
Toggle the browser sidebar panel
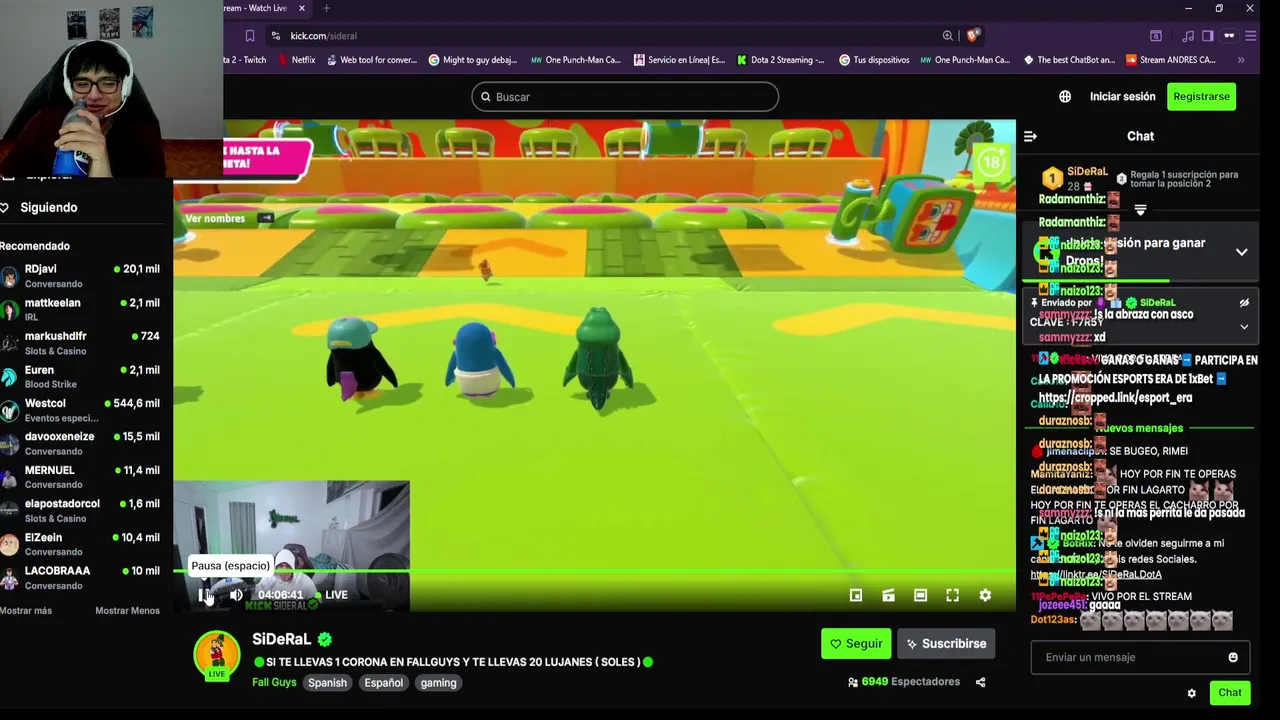coord(1208,35)
